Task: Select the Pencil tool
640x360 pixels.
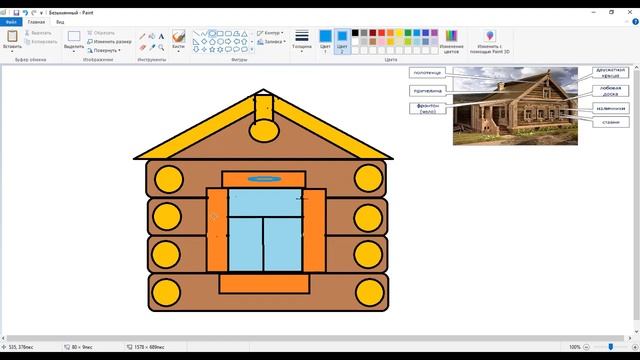Action: pyautogui.click(x=142, y=36)
